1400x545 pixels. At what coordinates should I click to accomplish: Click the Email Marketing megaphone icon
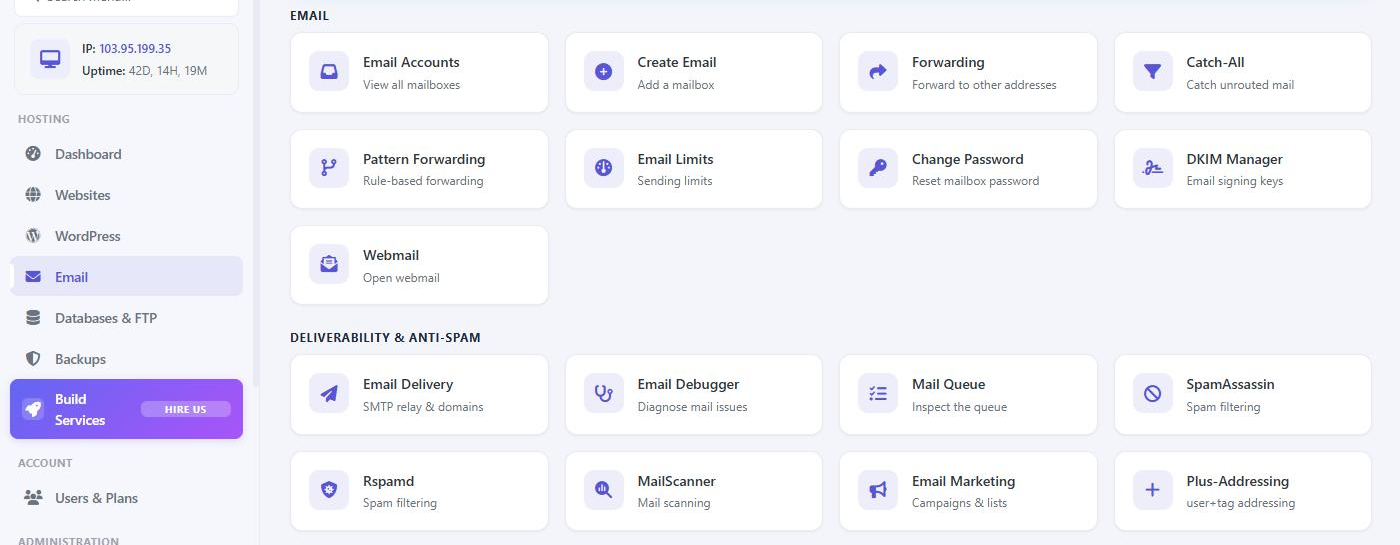[878, 490]
